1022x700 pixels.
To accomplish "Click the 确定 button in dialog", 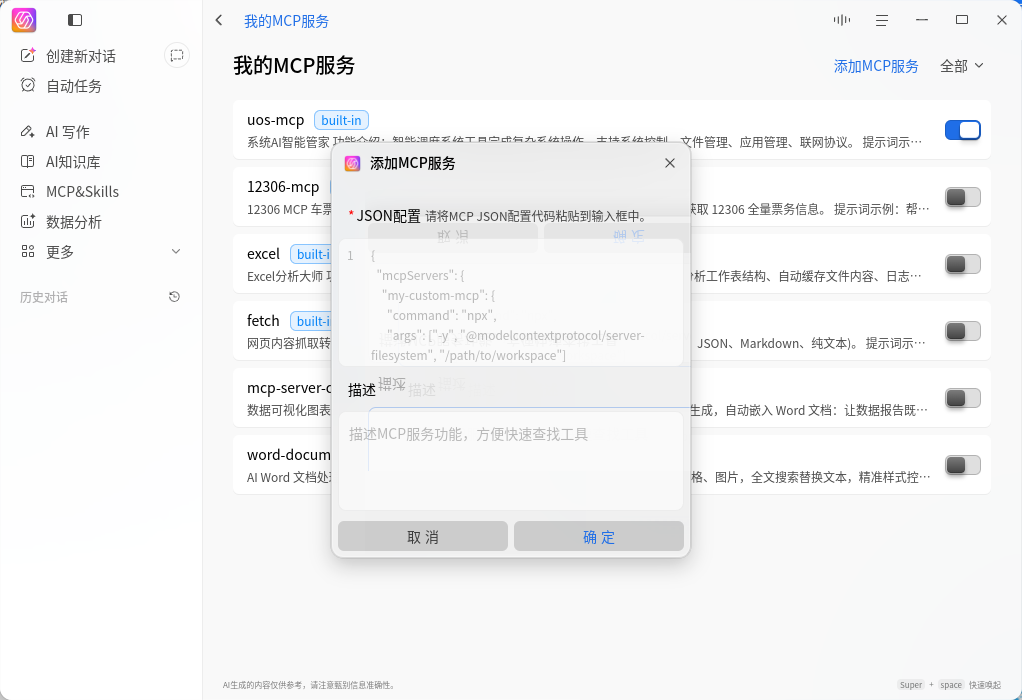I will (599, 536).
